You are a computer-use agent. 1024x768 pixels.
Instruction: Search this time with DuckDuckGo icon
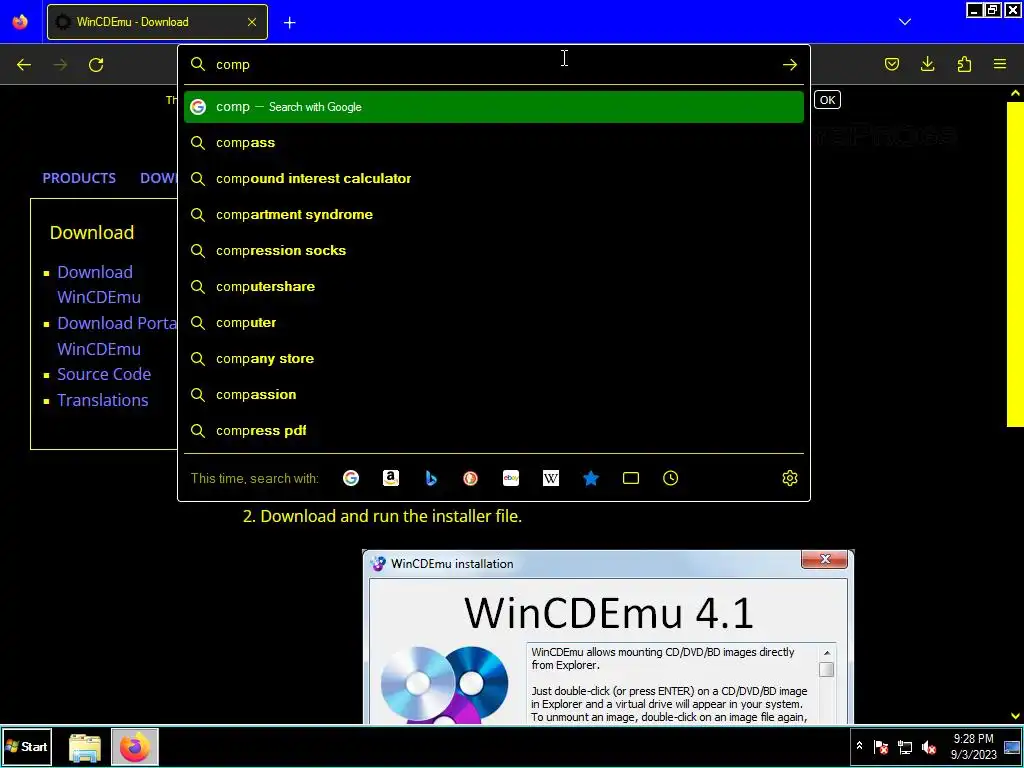(x=470, y=478)
